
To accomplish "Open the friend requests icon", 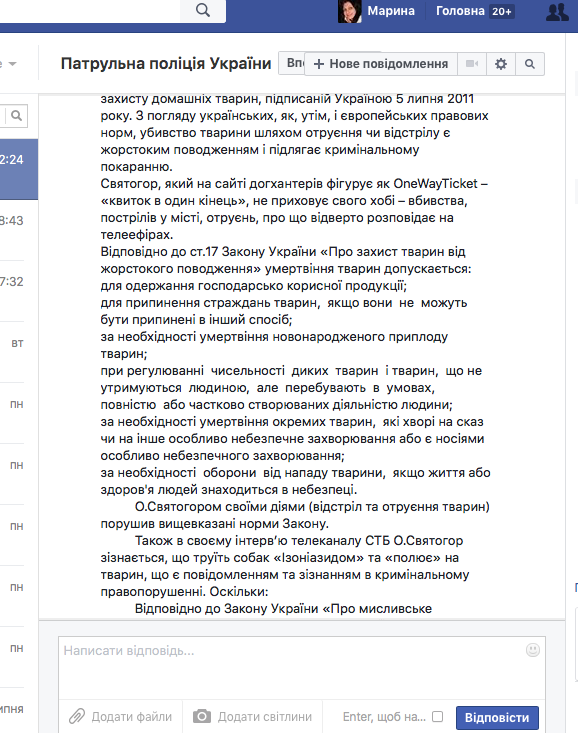I will (x=557, y=11).
